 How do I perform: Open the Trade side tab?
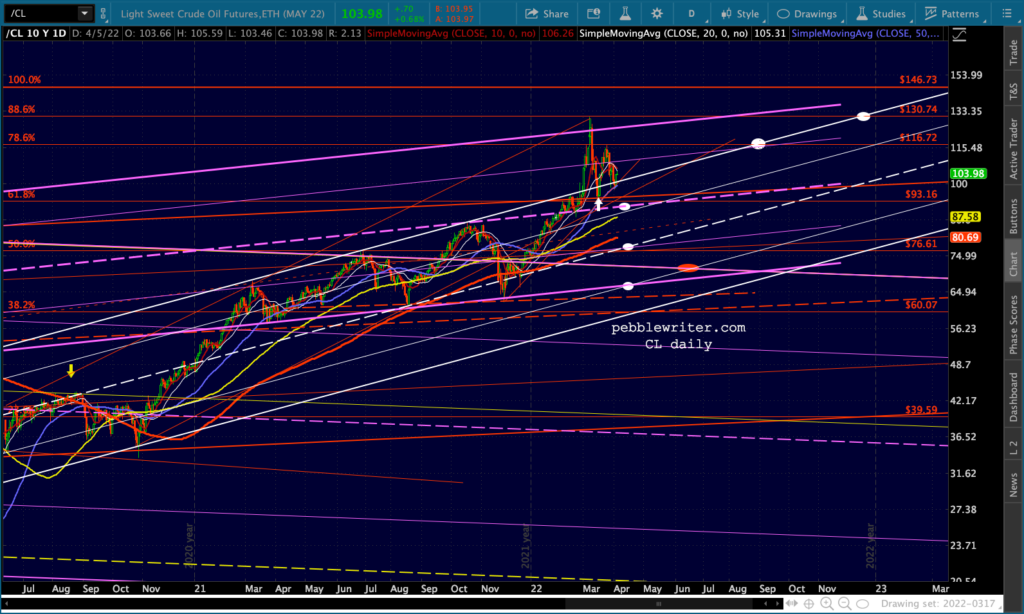[1014, 52]
